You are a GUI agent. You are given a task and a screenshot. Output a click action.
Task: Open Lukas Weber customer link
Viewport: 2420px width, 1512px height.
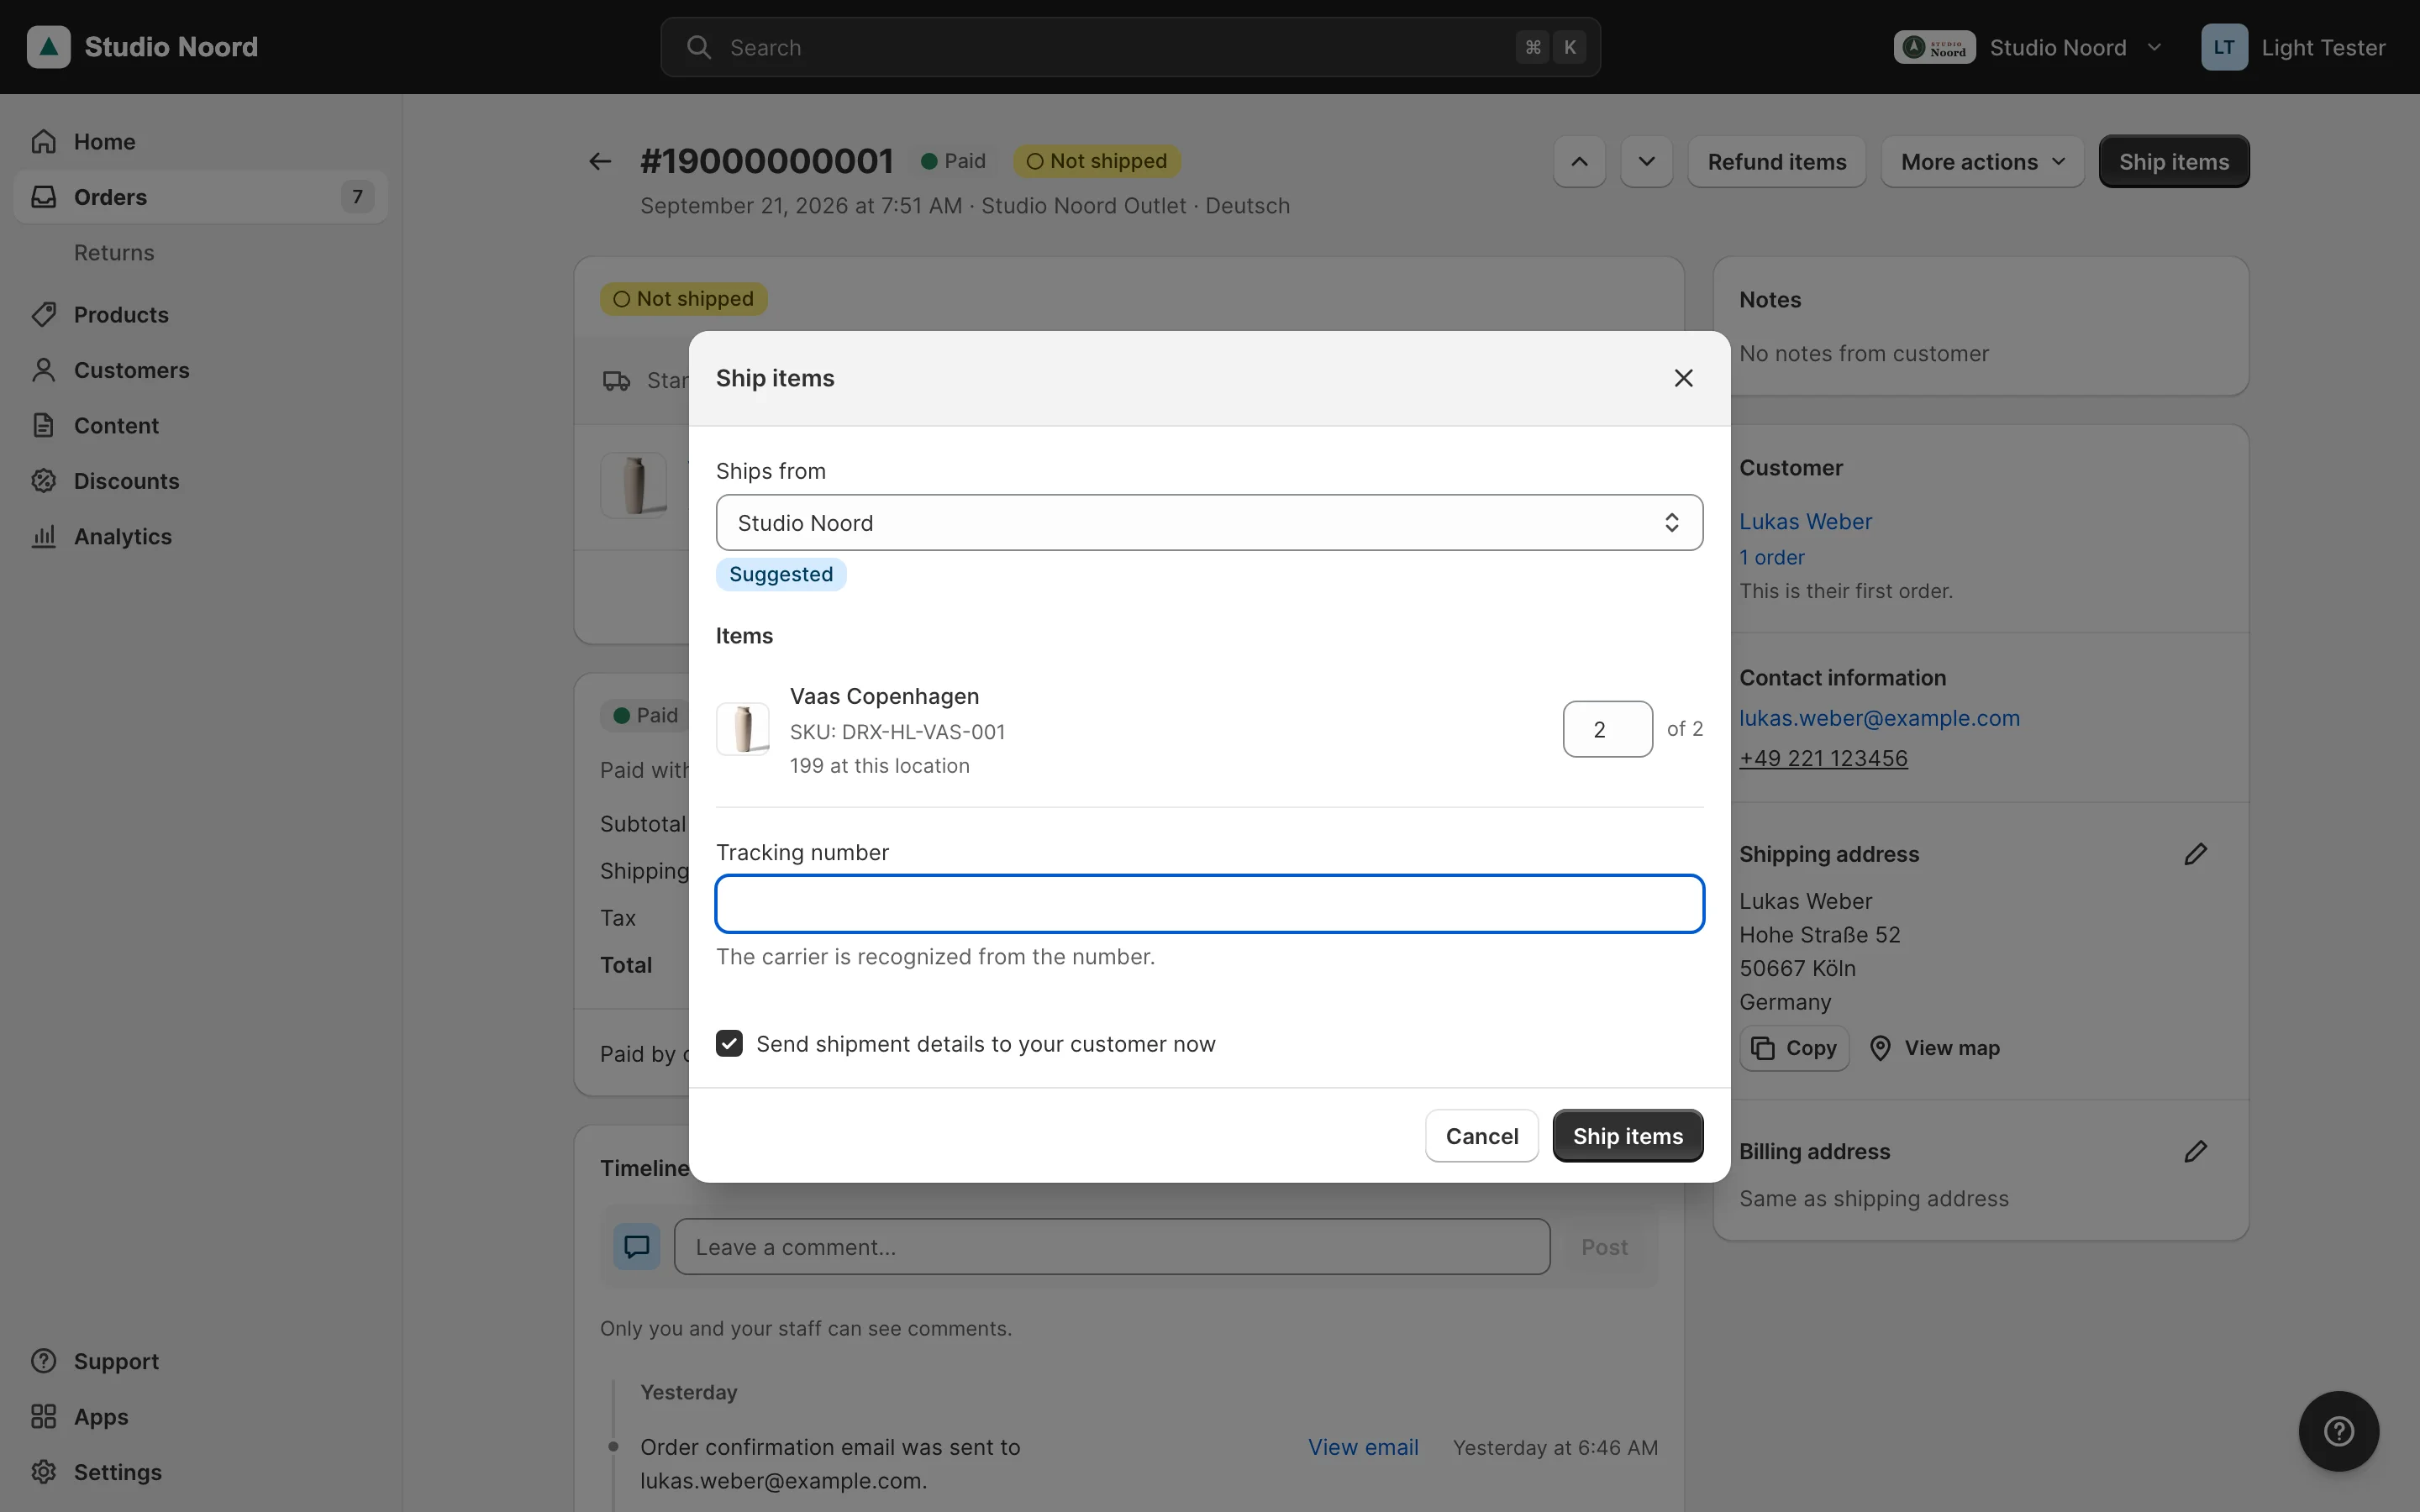click(x=1805, y=521)
